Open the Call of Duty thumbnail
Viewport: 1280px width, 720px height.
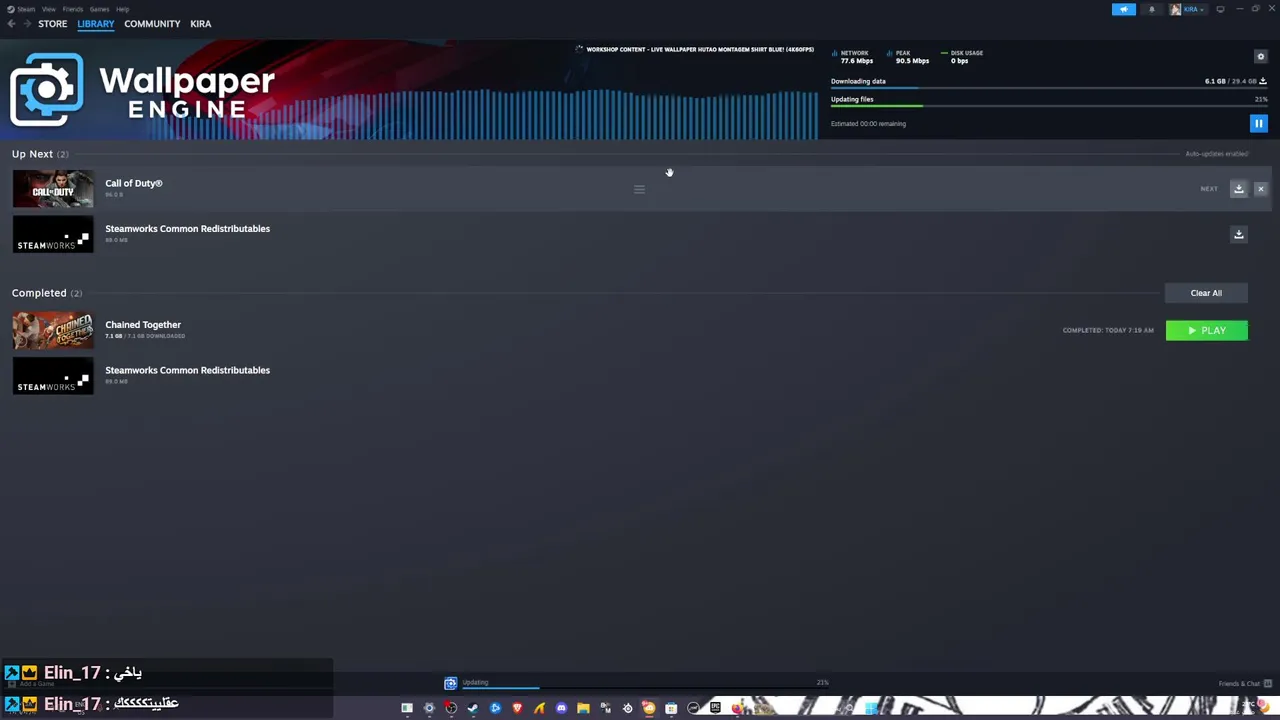53,189
